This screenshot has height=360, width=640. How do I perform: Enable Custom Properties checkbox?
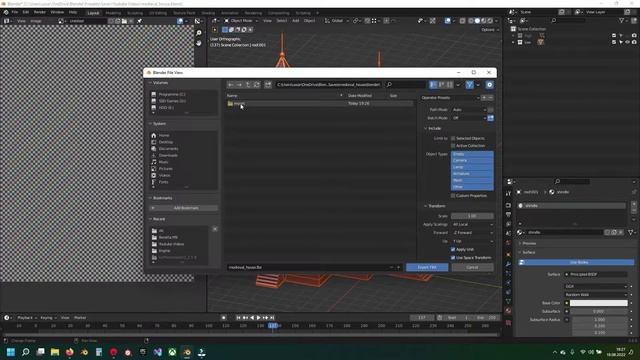(x=453, y=196)
